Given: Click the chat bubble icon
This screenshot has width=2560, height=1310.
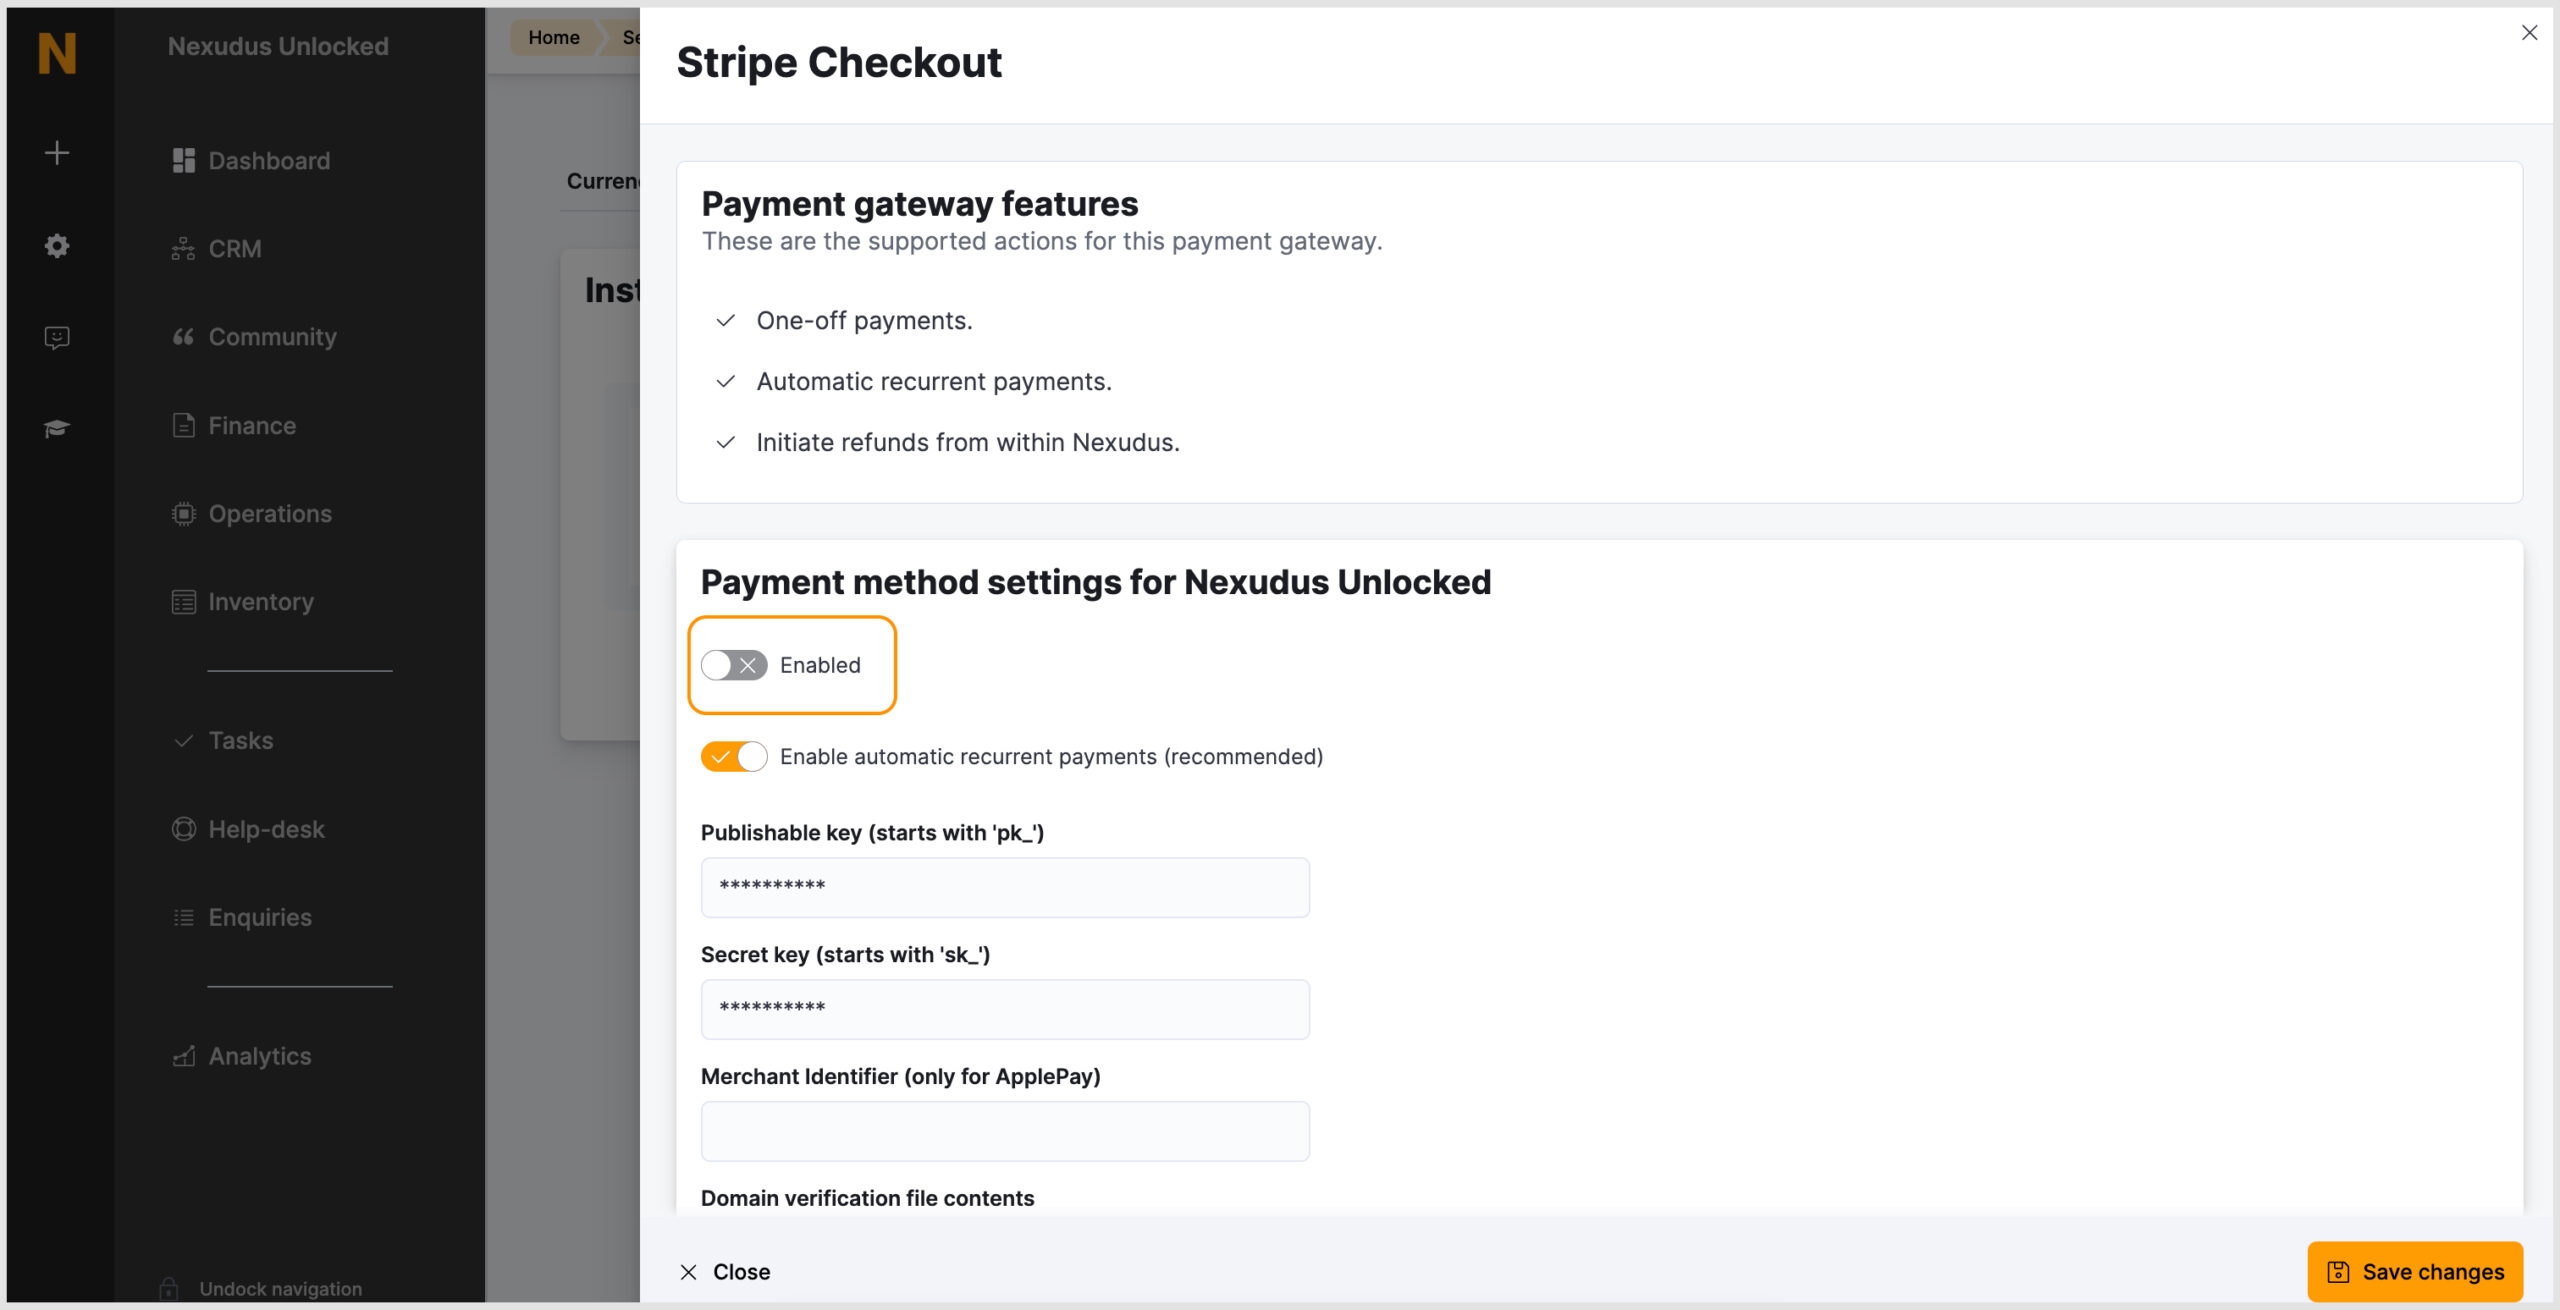Looking at the screenshot, I should pyautogui.click(x=57, y=337).
